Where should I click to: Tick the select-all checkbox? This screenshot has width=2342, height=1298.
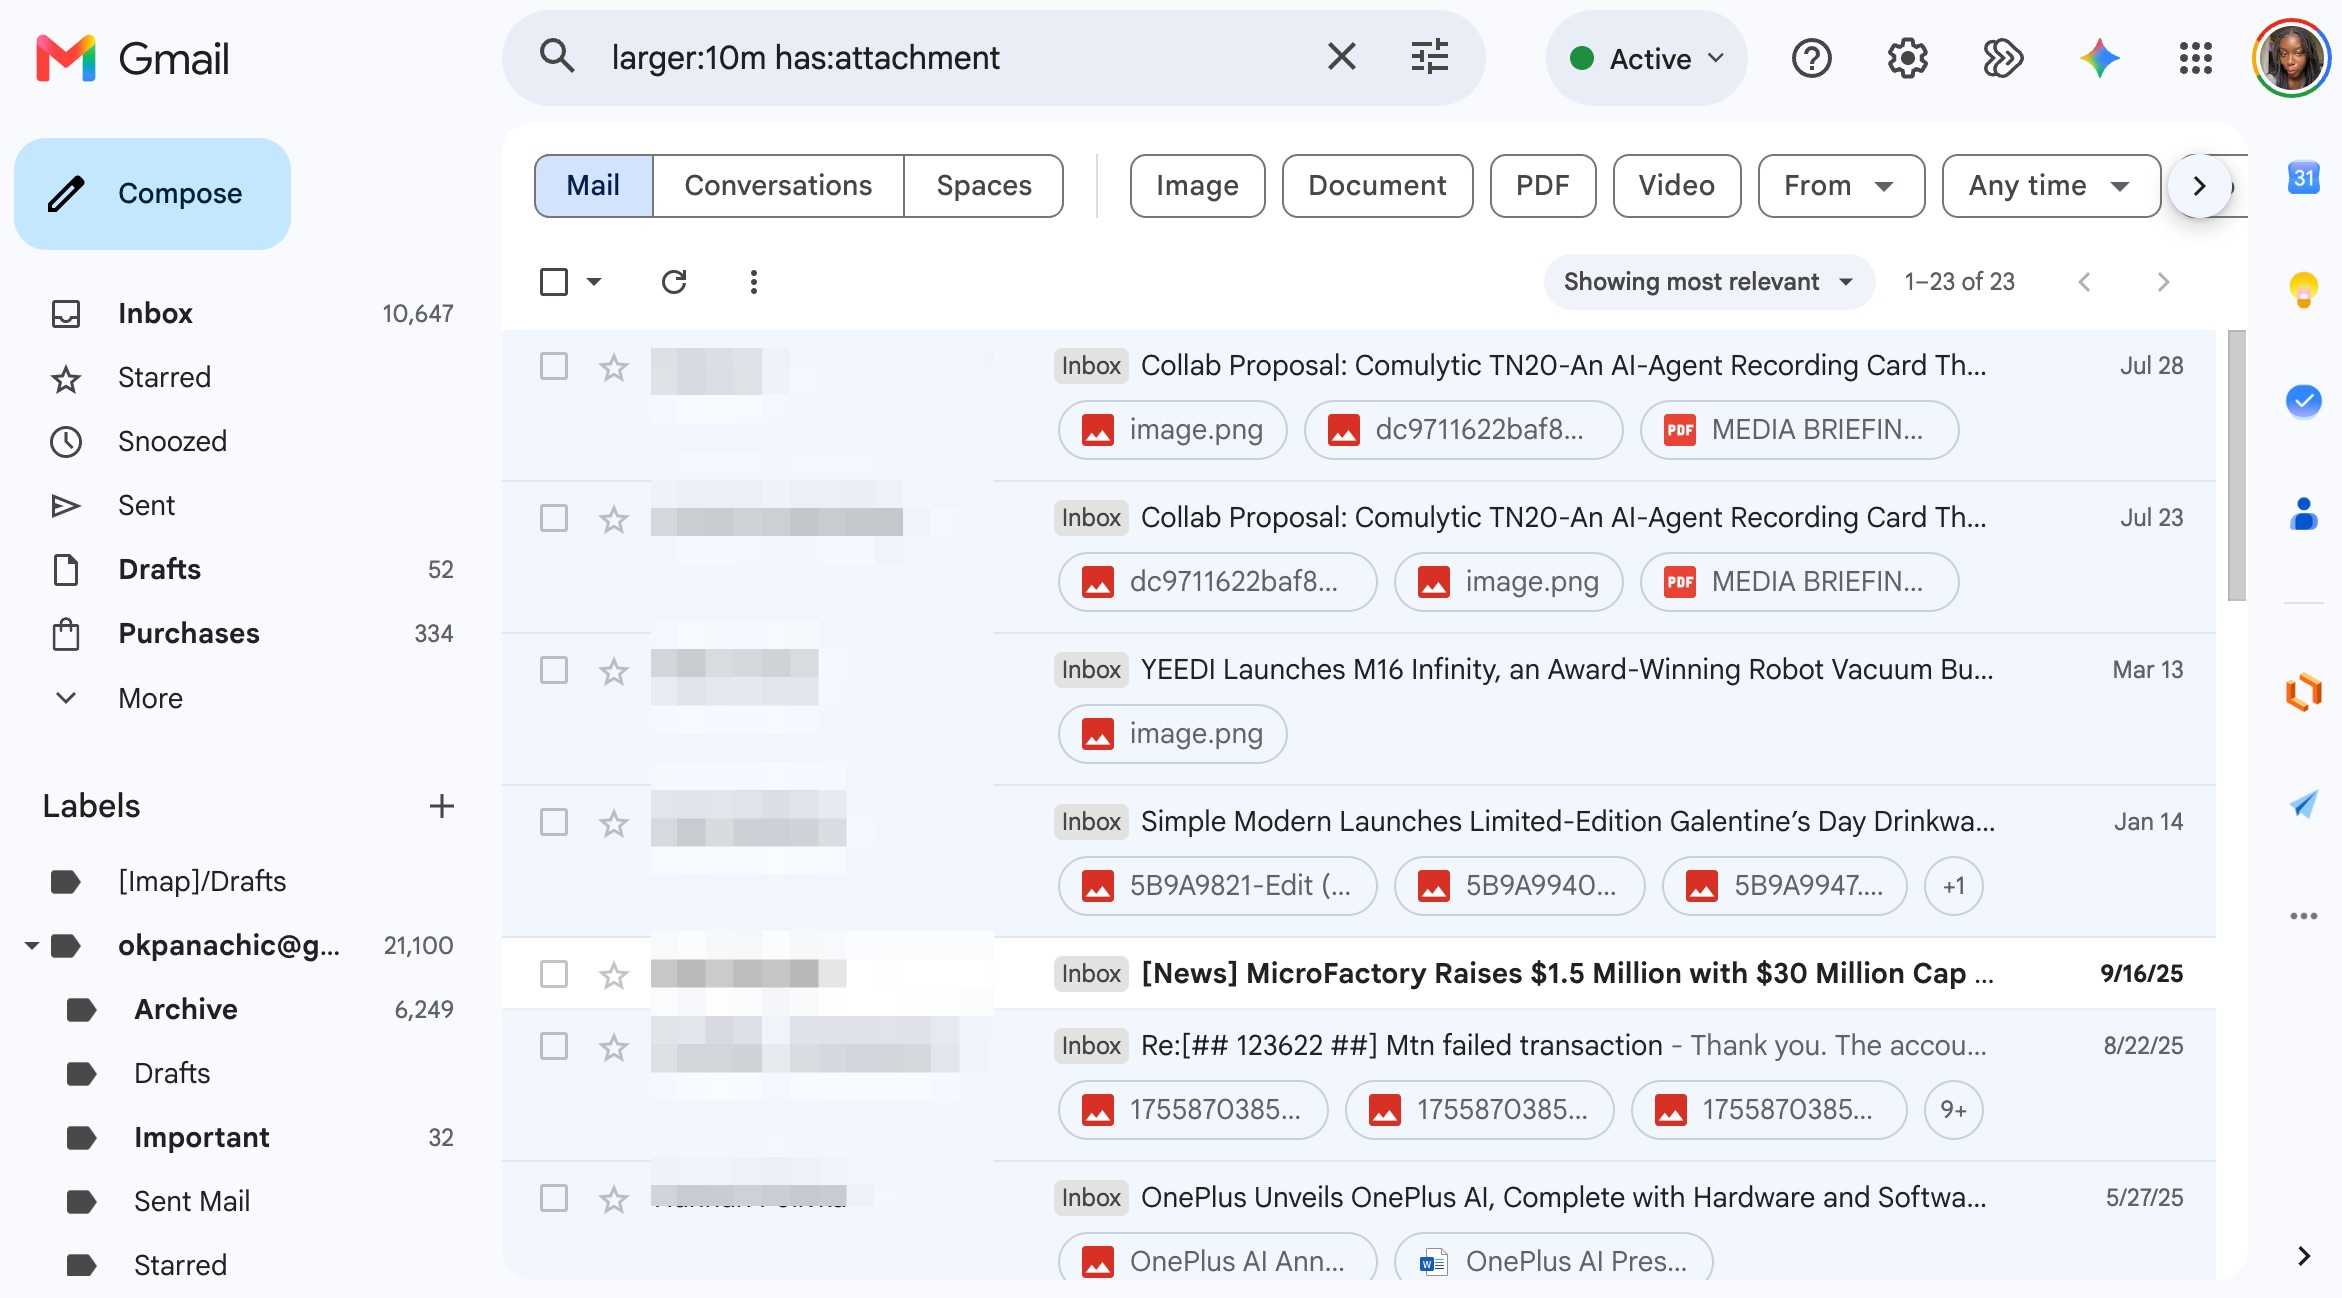(553, 282)
